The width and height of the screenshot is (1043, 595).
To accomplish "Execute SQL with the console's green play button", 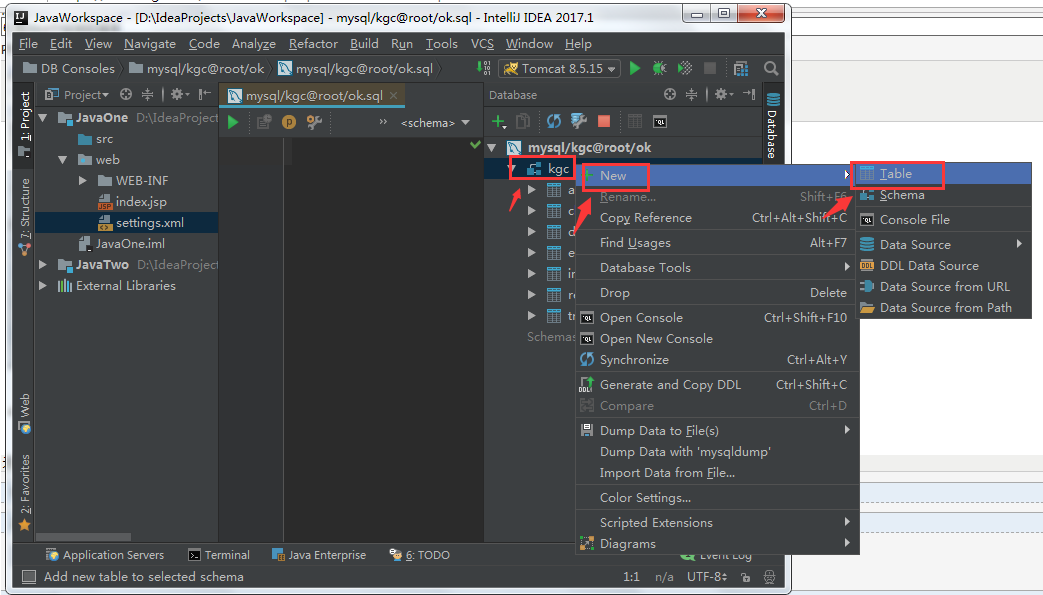I will pos(233,122).
